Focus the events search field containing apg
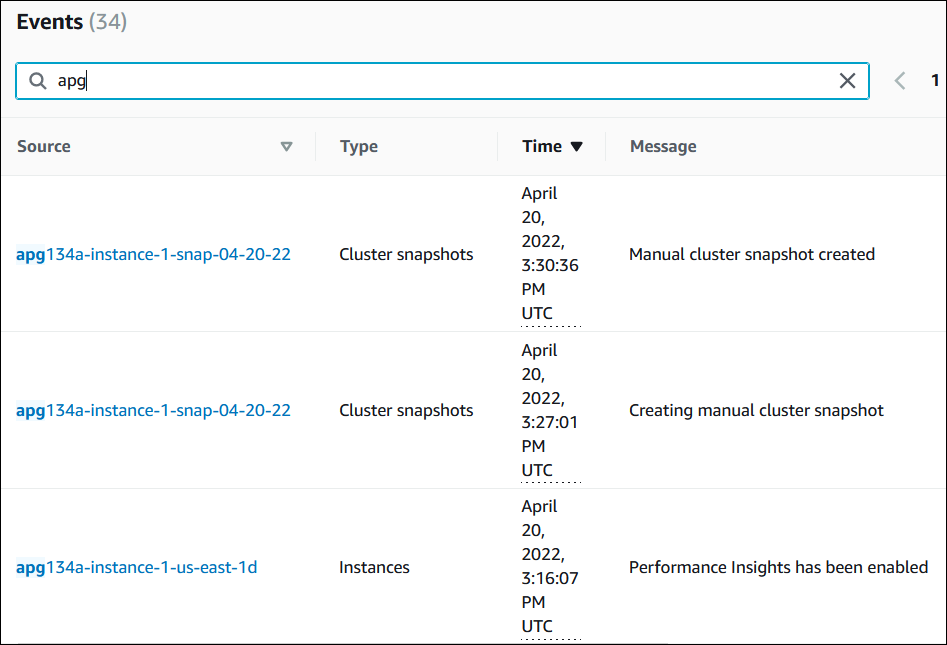This screenshot has width=947, height=645. coord(440,82)
